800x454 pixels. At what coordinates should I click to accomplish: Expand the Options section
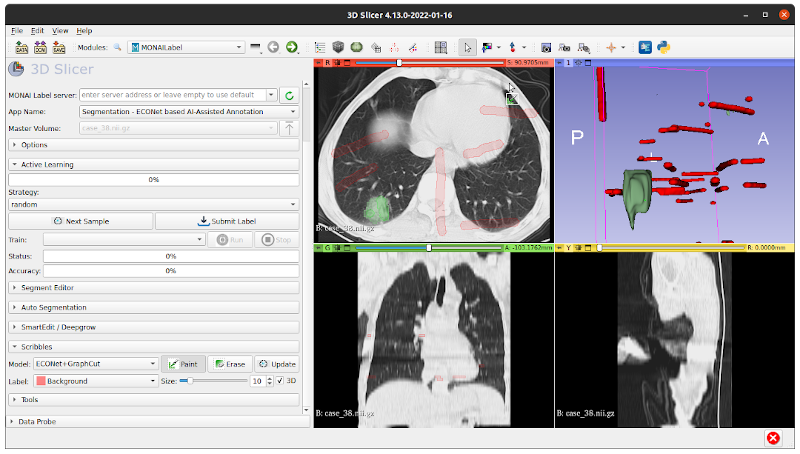pyautogui.click(x=154, y=145)
